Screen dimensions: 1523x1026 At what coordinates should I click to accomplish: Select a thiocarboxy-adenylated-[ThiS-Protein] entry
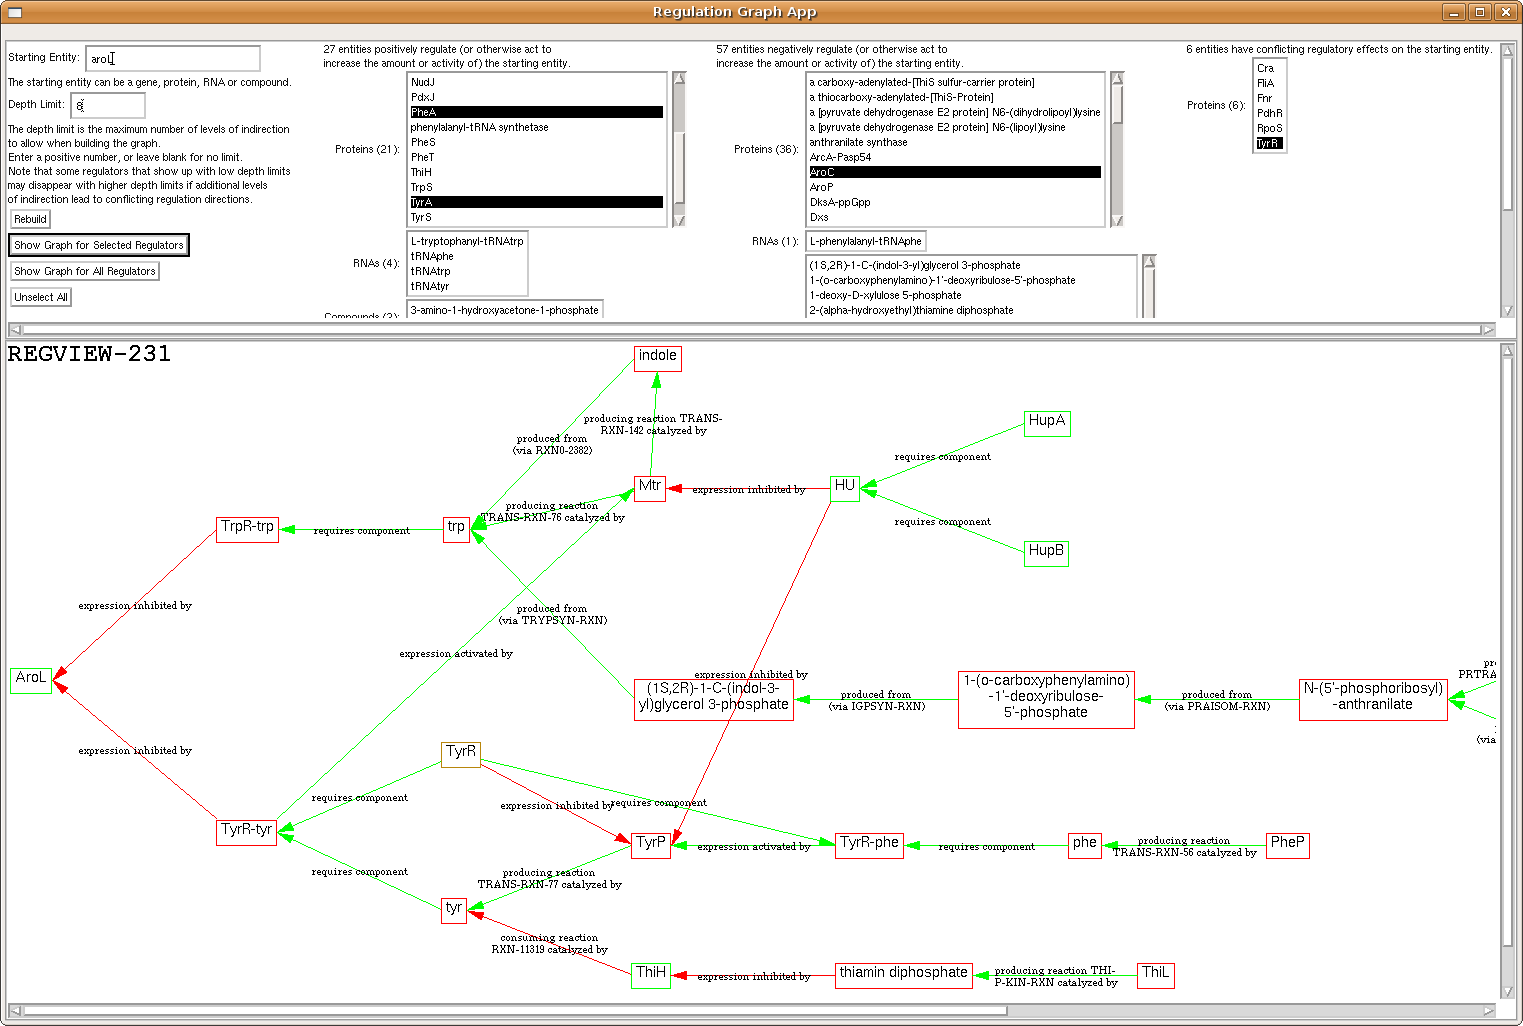pyautogui.click(x=955, y=97)
